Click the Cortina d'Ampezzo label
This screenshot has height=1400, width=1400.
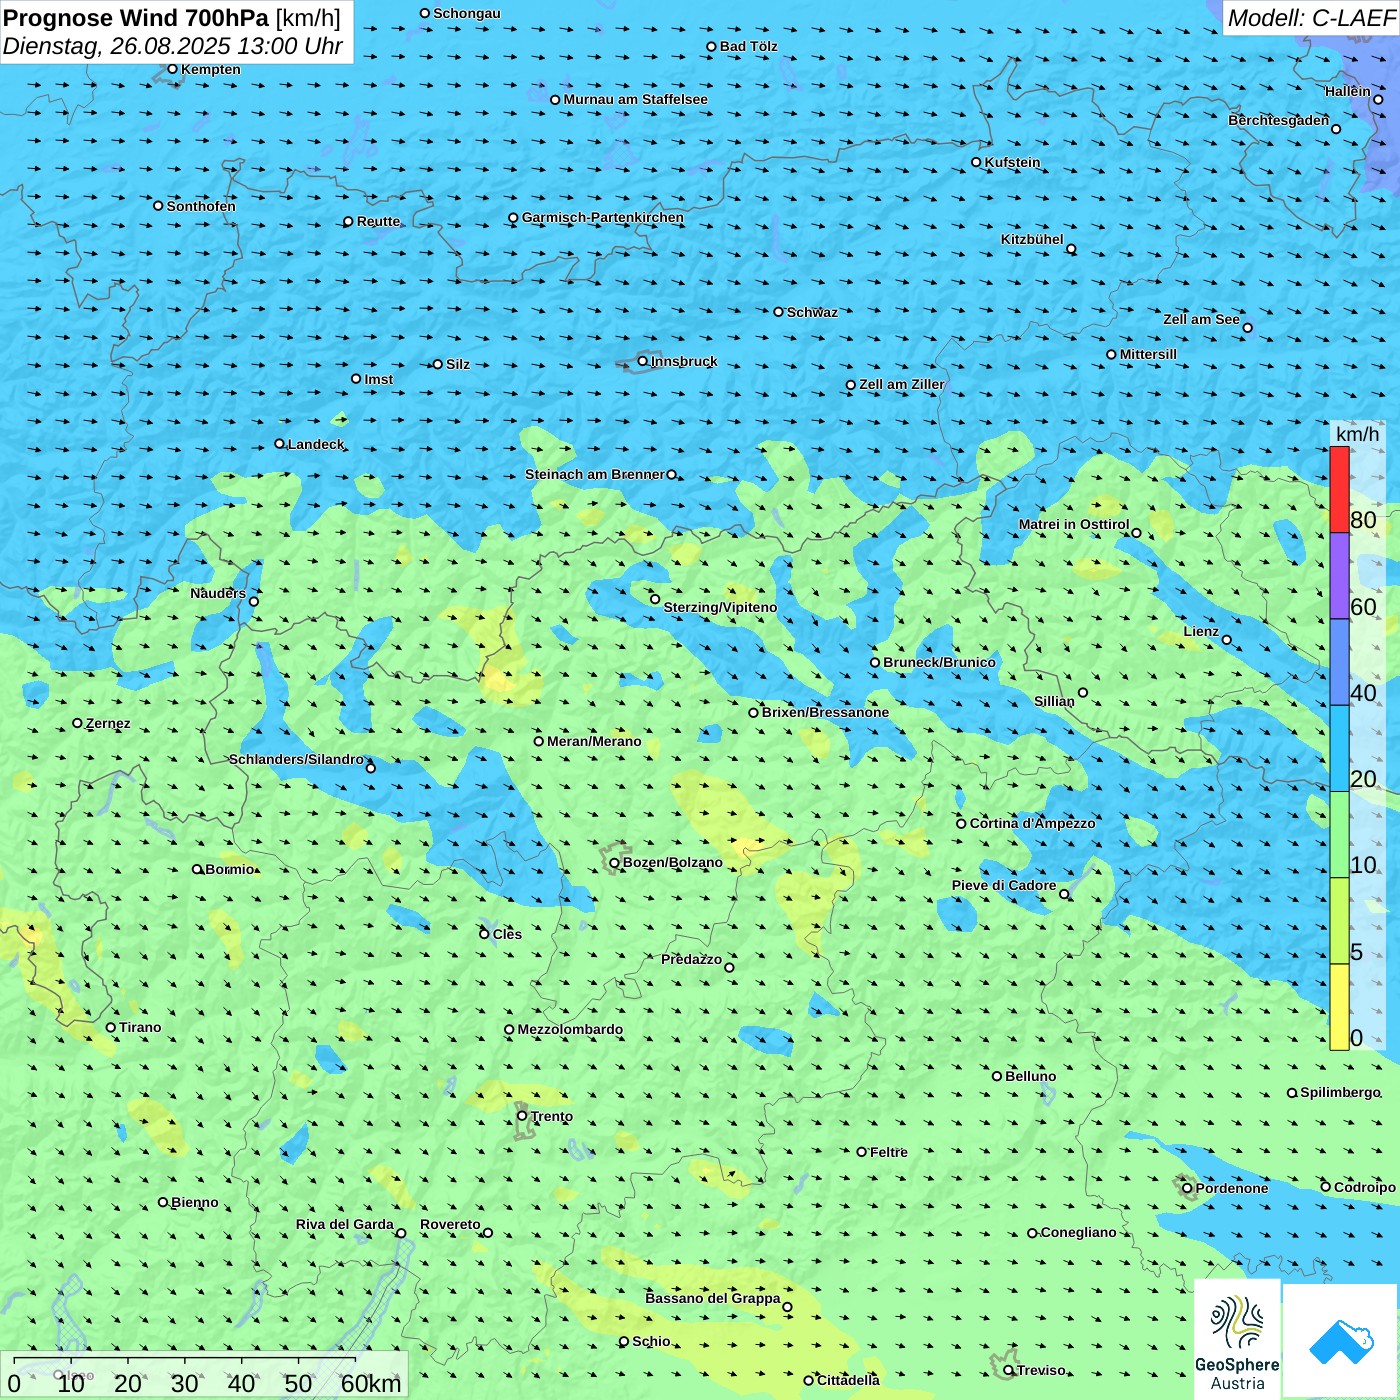tap(1033, 823)
